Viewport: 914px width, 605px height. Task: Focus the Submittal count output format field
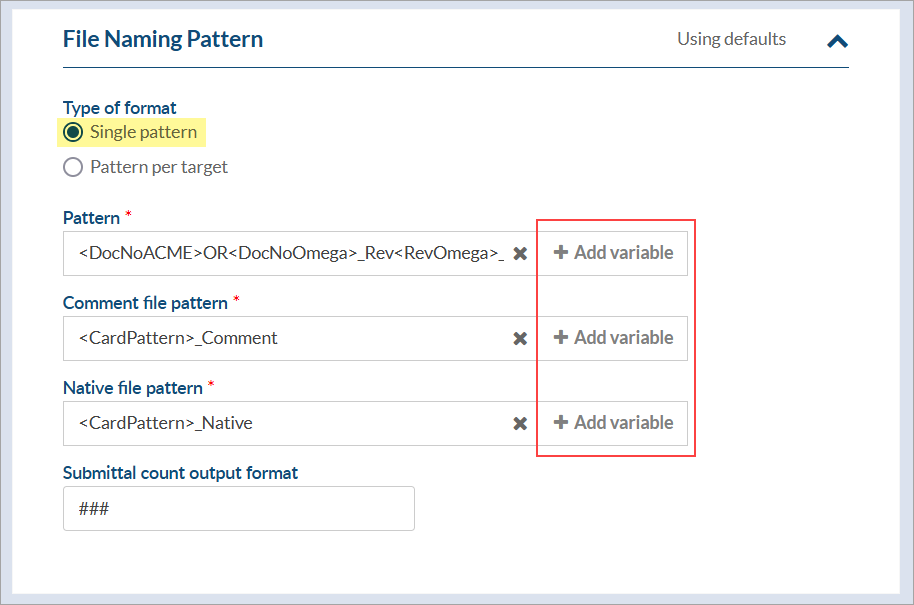coord(238,509)
